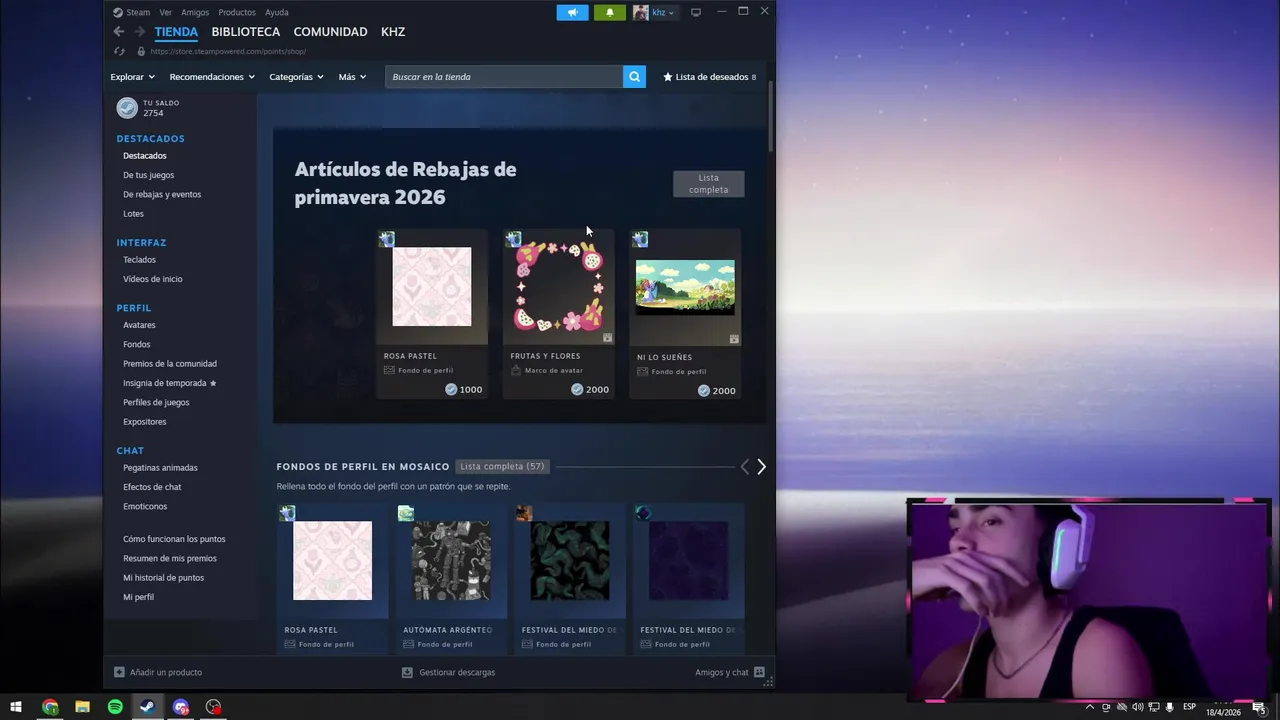Click the Steam points coin icon
This screenshot has width=1280, height=720.
pyautogui.click(x=127, y=108)
